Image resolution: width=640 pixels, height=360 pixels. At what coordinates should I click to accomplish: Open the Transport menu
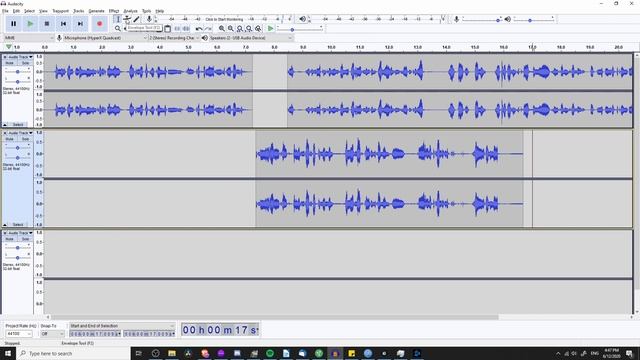click(60, 11)
